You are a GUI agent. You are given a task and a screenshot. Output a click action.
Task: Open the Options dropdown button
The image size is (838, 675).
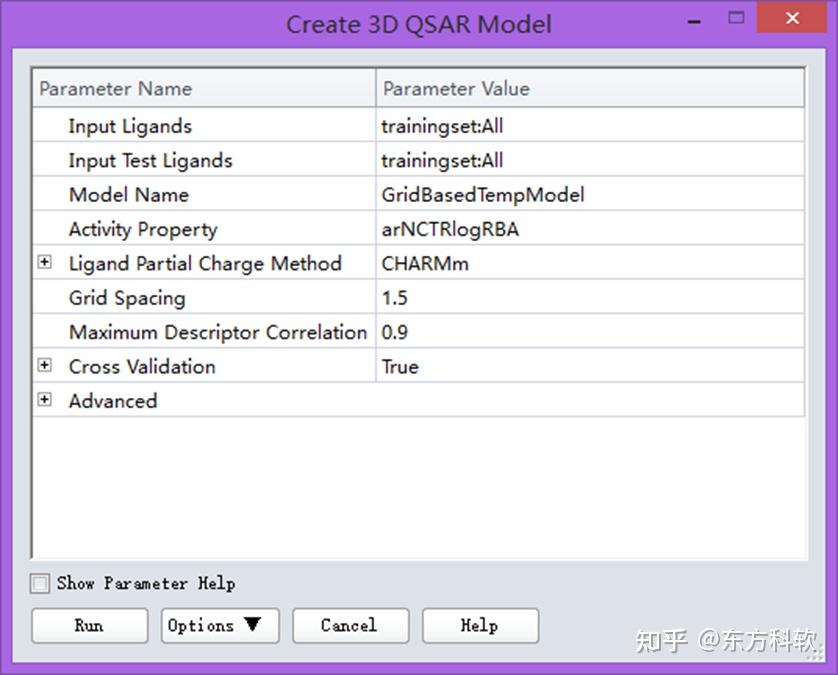[220, 625]
